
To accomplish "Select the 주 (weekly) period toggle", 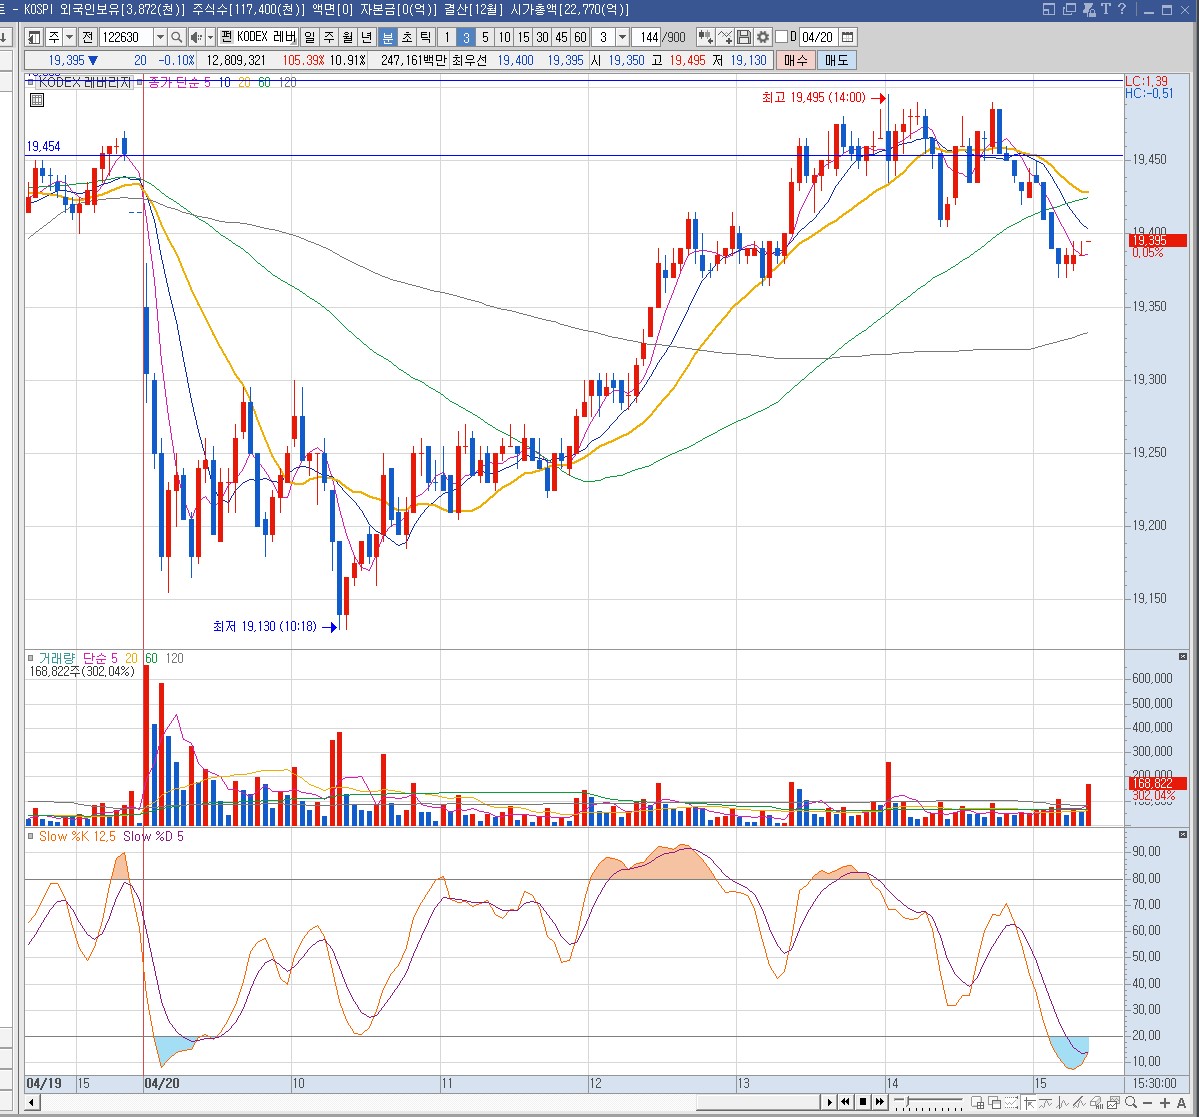I will tap(329, 37).
